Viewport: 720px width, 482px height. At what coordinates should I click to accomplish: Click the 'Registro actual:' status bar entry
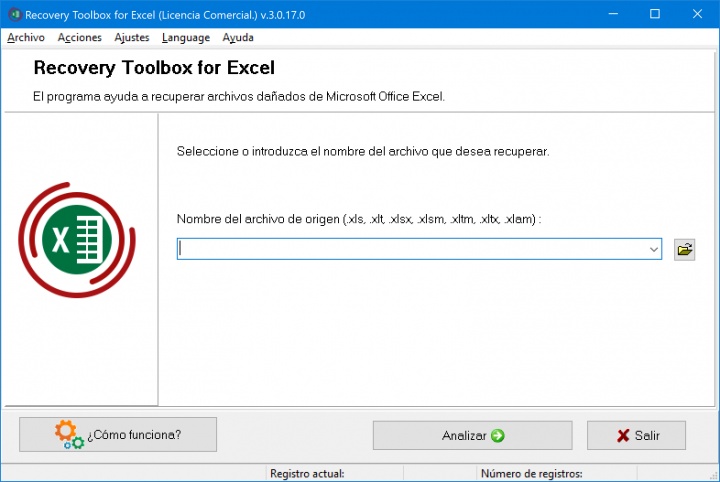coord(307,473)
